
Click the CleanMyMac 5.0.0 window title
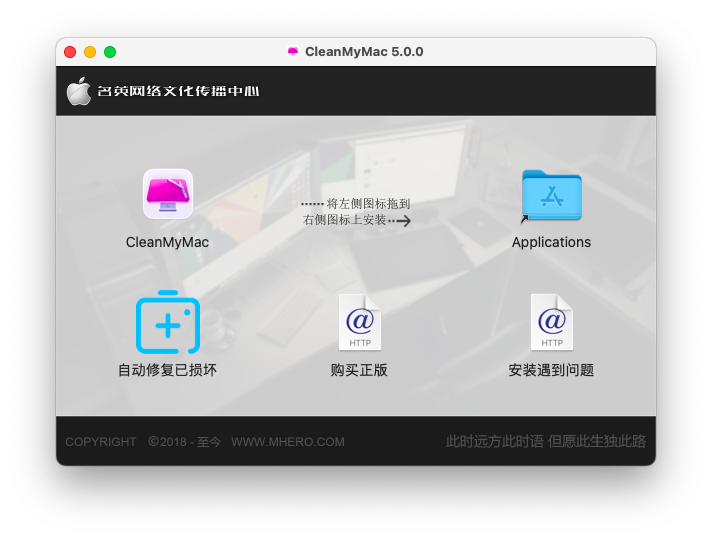pyautogui.click(x=364, y=52)
